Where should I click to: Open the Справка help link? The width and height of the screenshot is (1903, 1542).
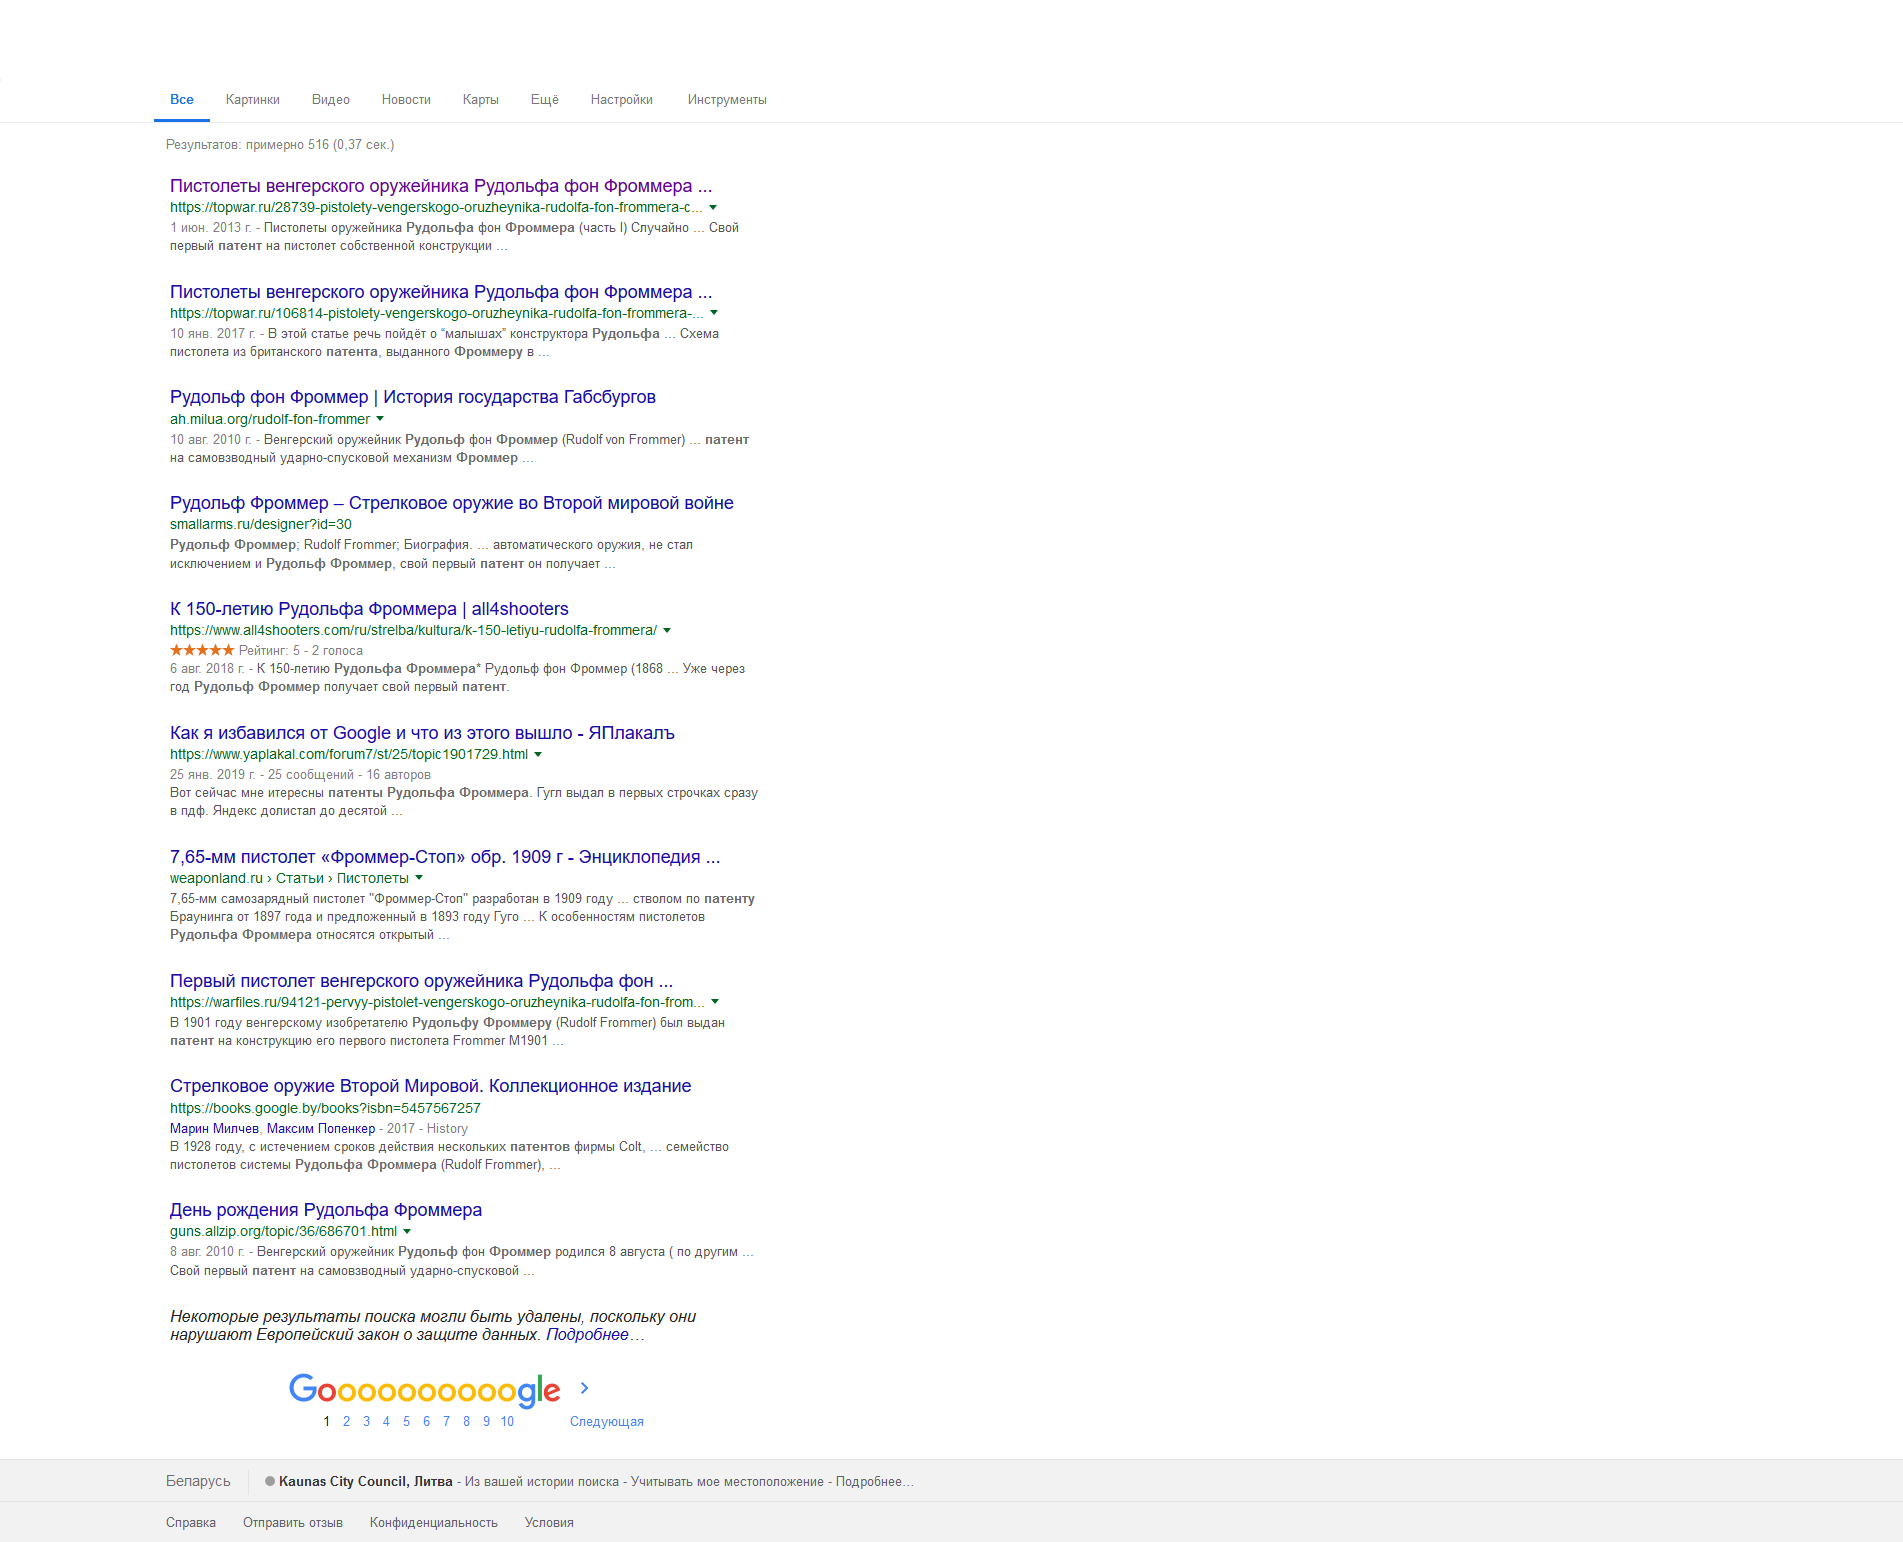191,1523
